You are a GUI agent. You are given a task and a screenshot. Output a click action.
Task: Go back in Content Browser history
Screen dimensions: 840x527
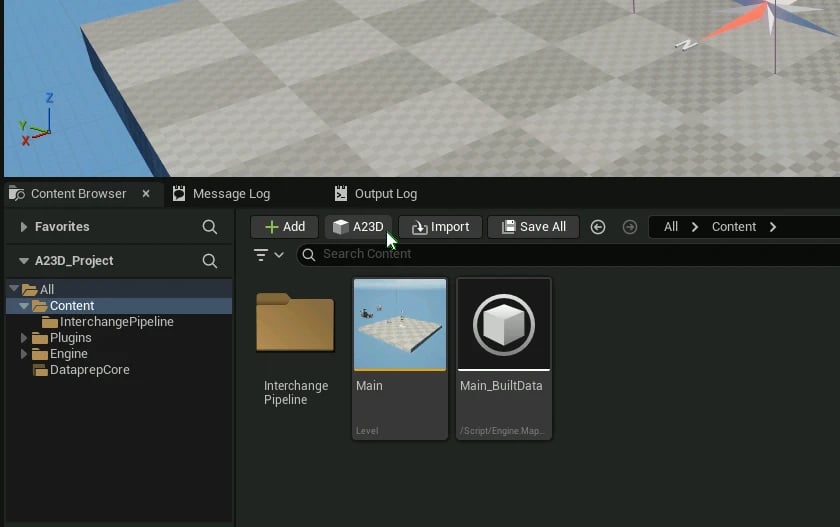[598, 227]
